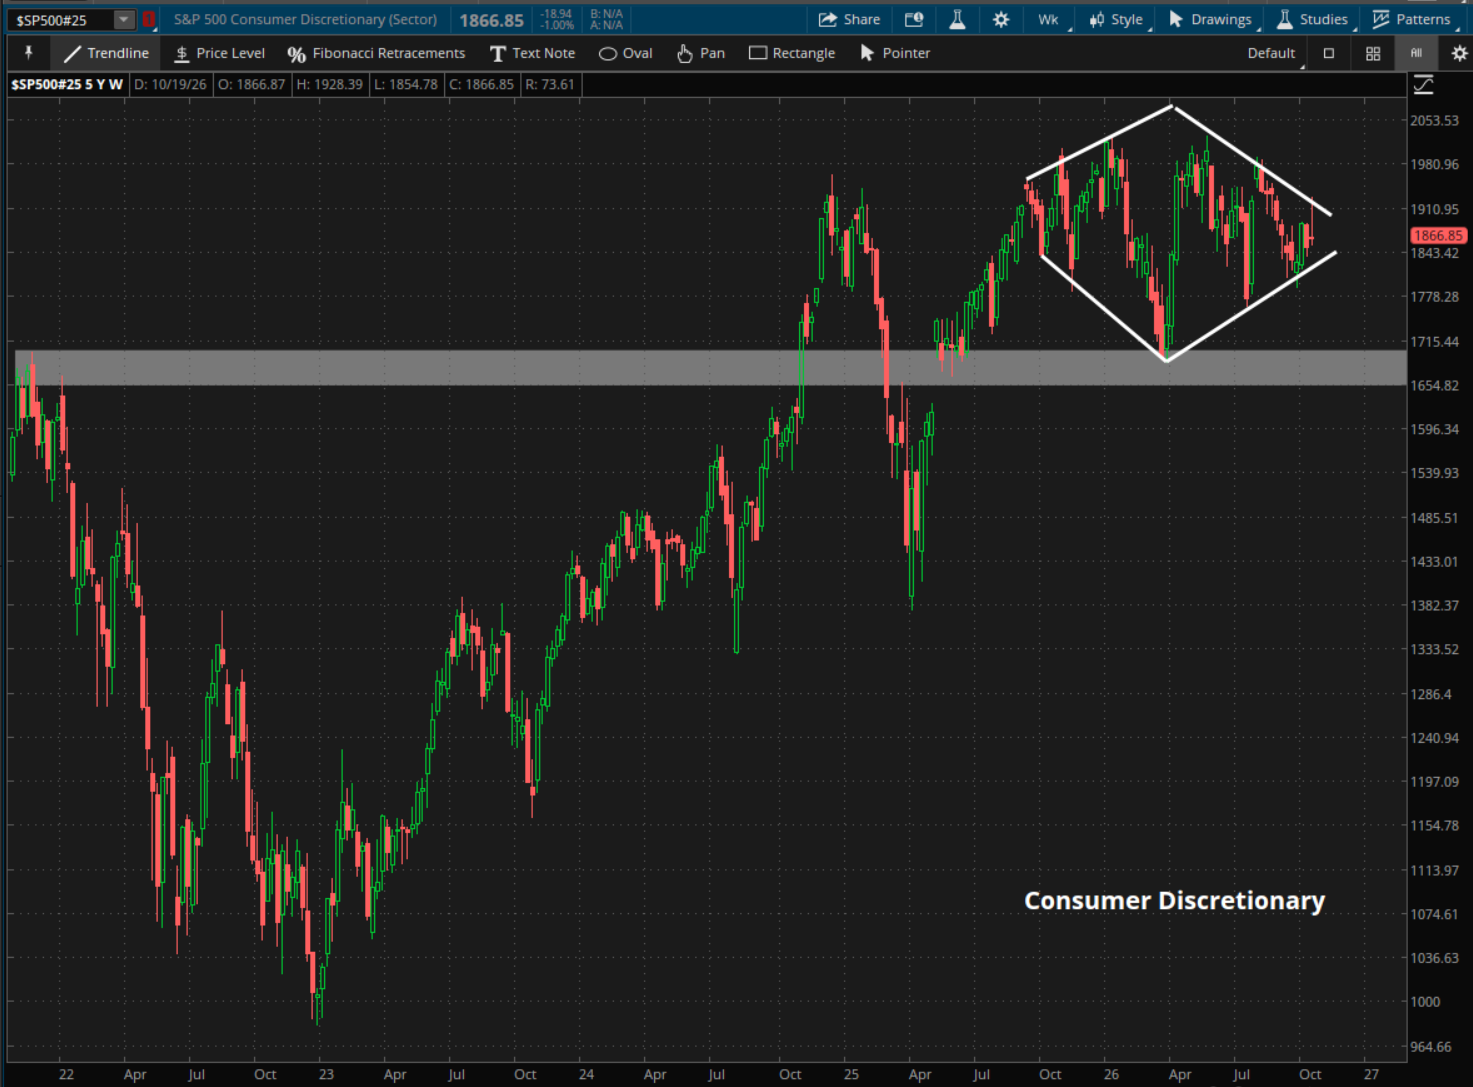Image resolution: width=1473 pixels, height=1087 pixels.
Task: Click the R: 73.61 range value
Action: point(550,85)
